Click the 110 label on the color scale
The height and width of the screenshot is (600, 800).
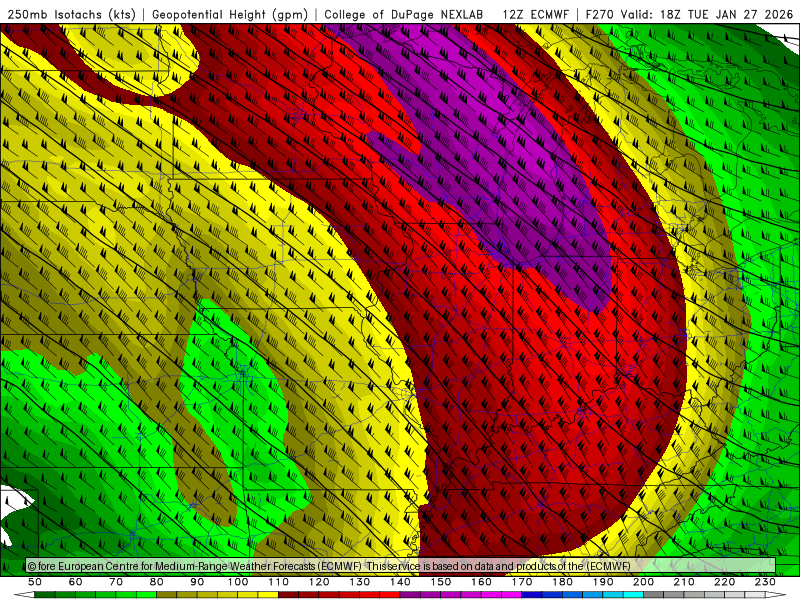point(279,582)
